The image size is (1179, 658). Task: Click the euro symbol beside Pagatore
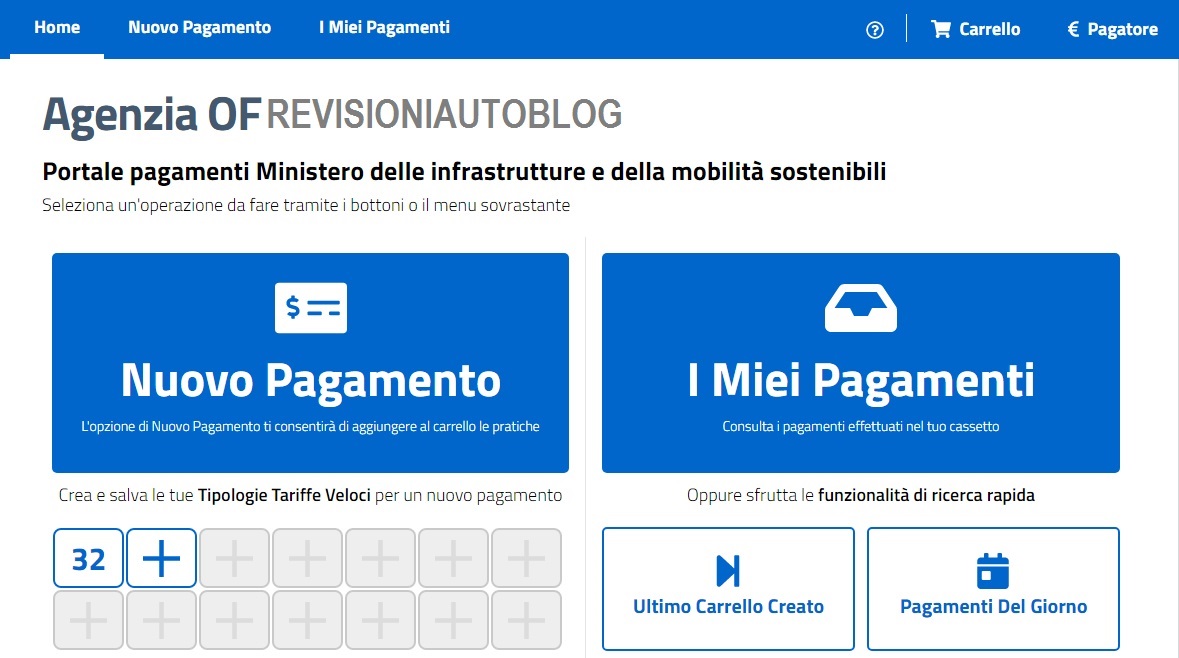(1073, 29)
